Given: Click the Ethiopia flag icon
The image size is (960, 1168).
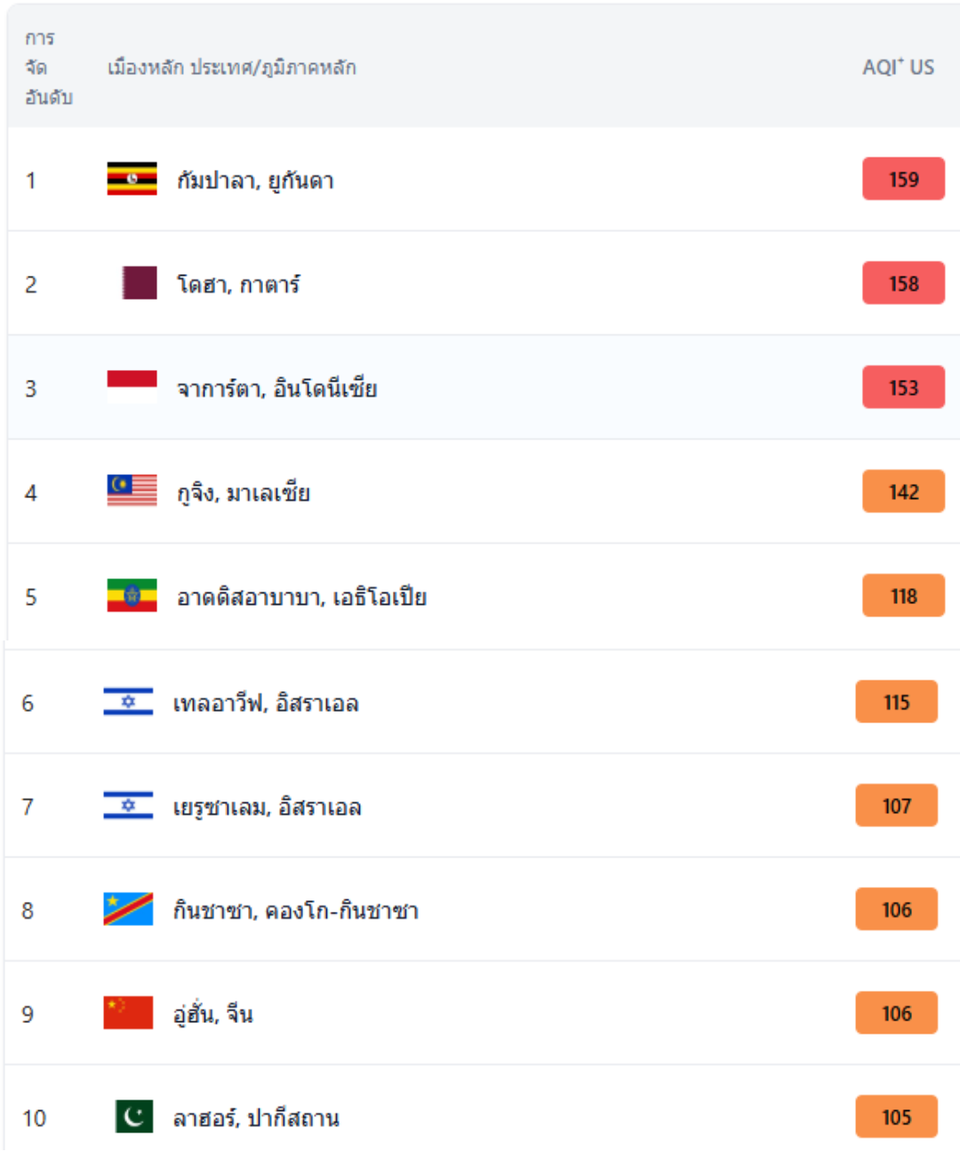Looking at the screenshot, I should tap(132, 595).
